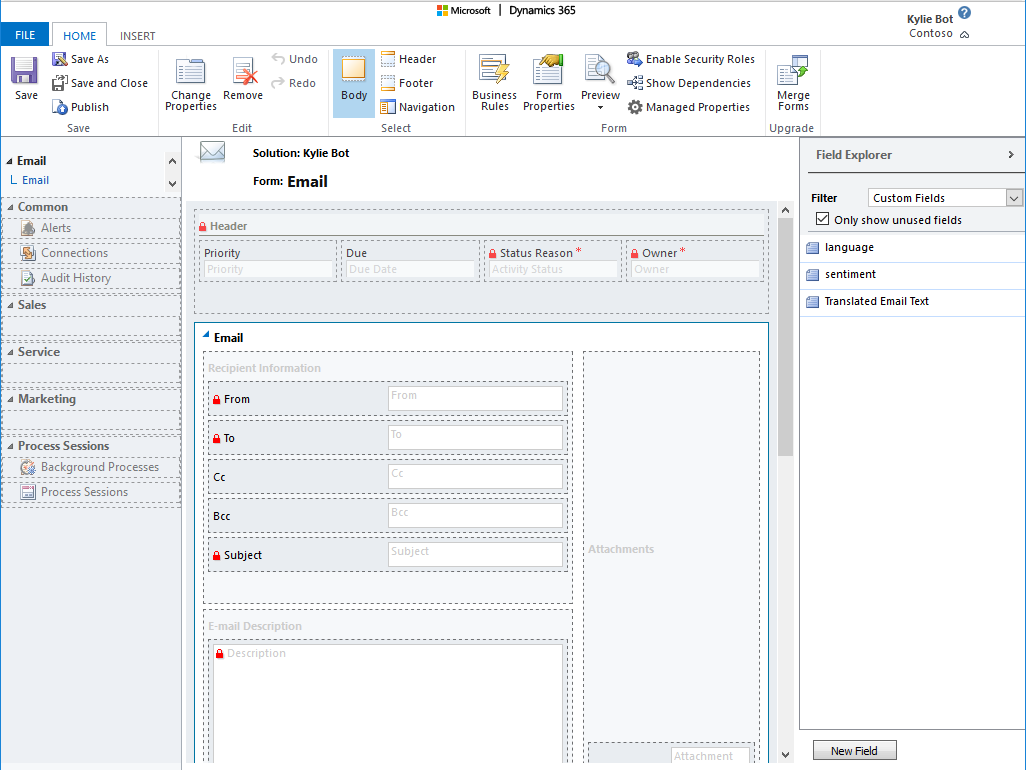Click the Subject field input
The height and width of the screenshot is (770, 1026).
point(475,554)
